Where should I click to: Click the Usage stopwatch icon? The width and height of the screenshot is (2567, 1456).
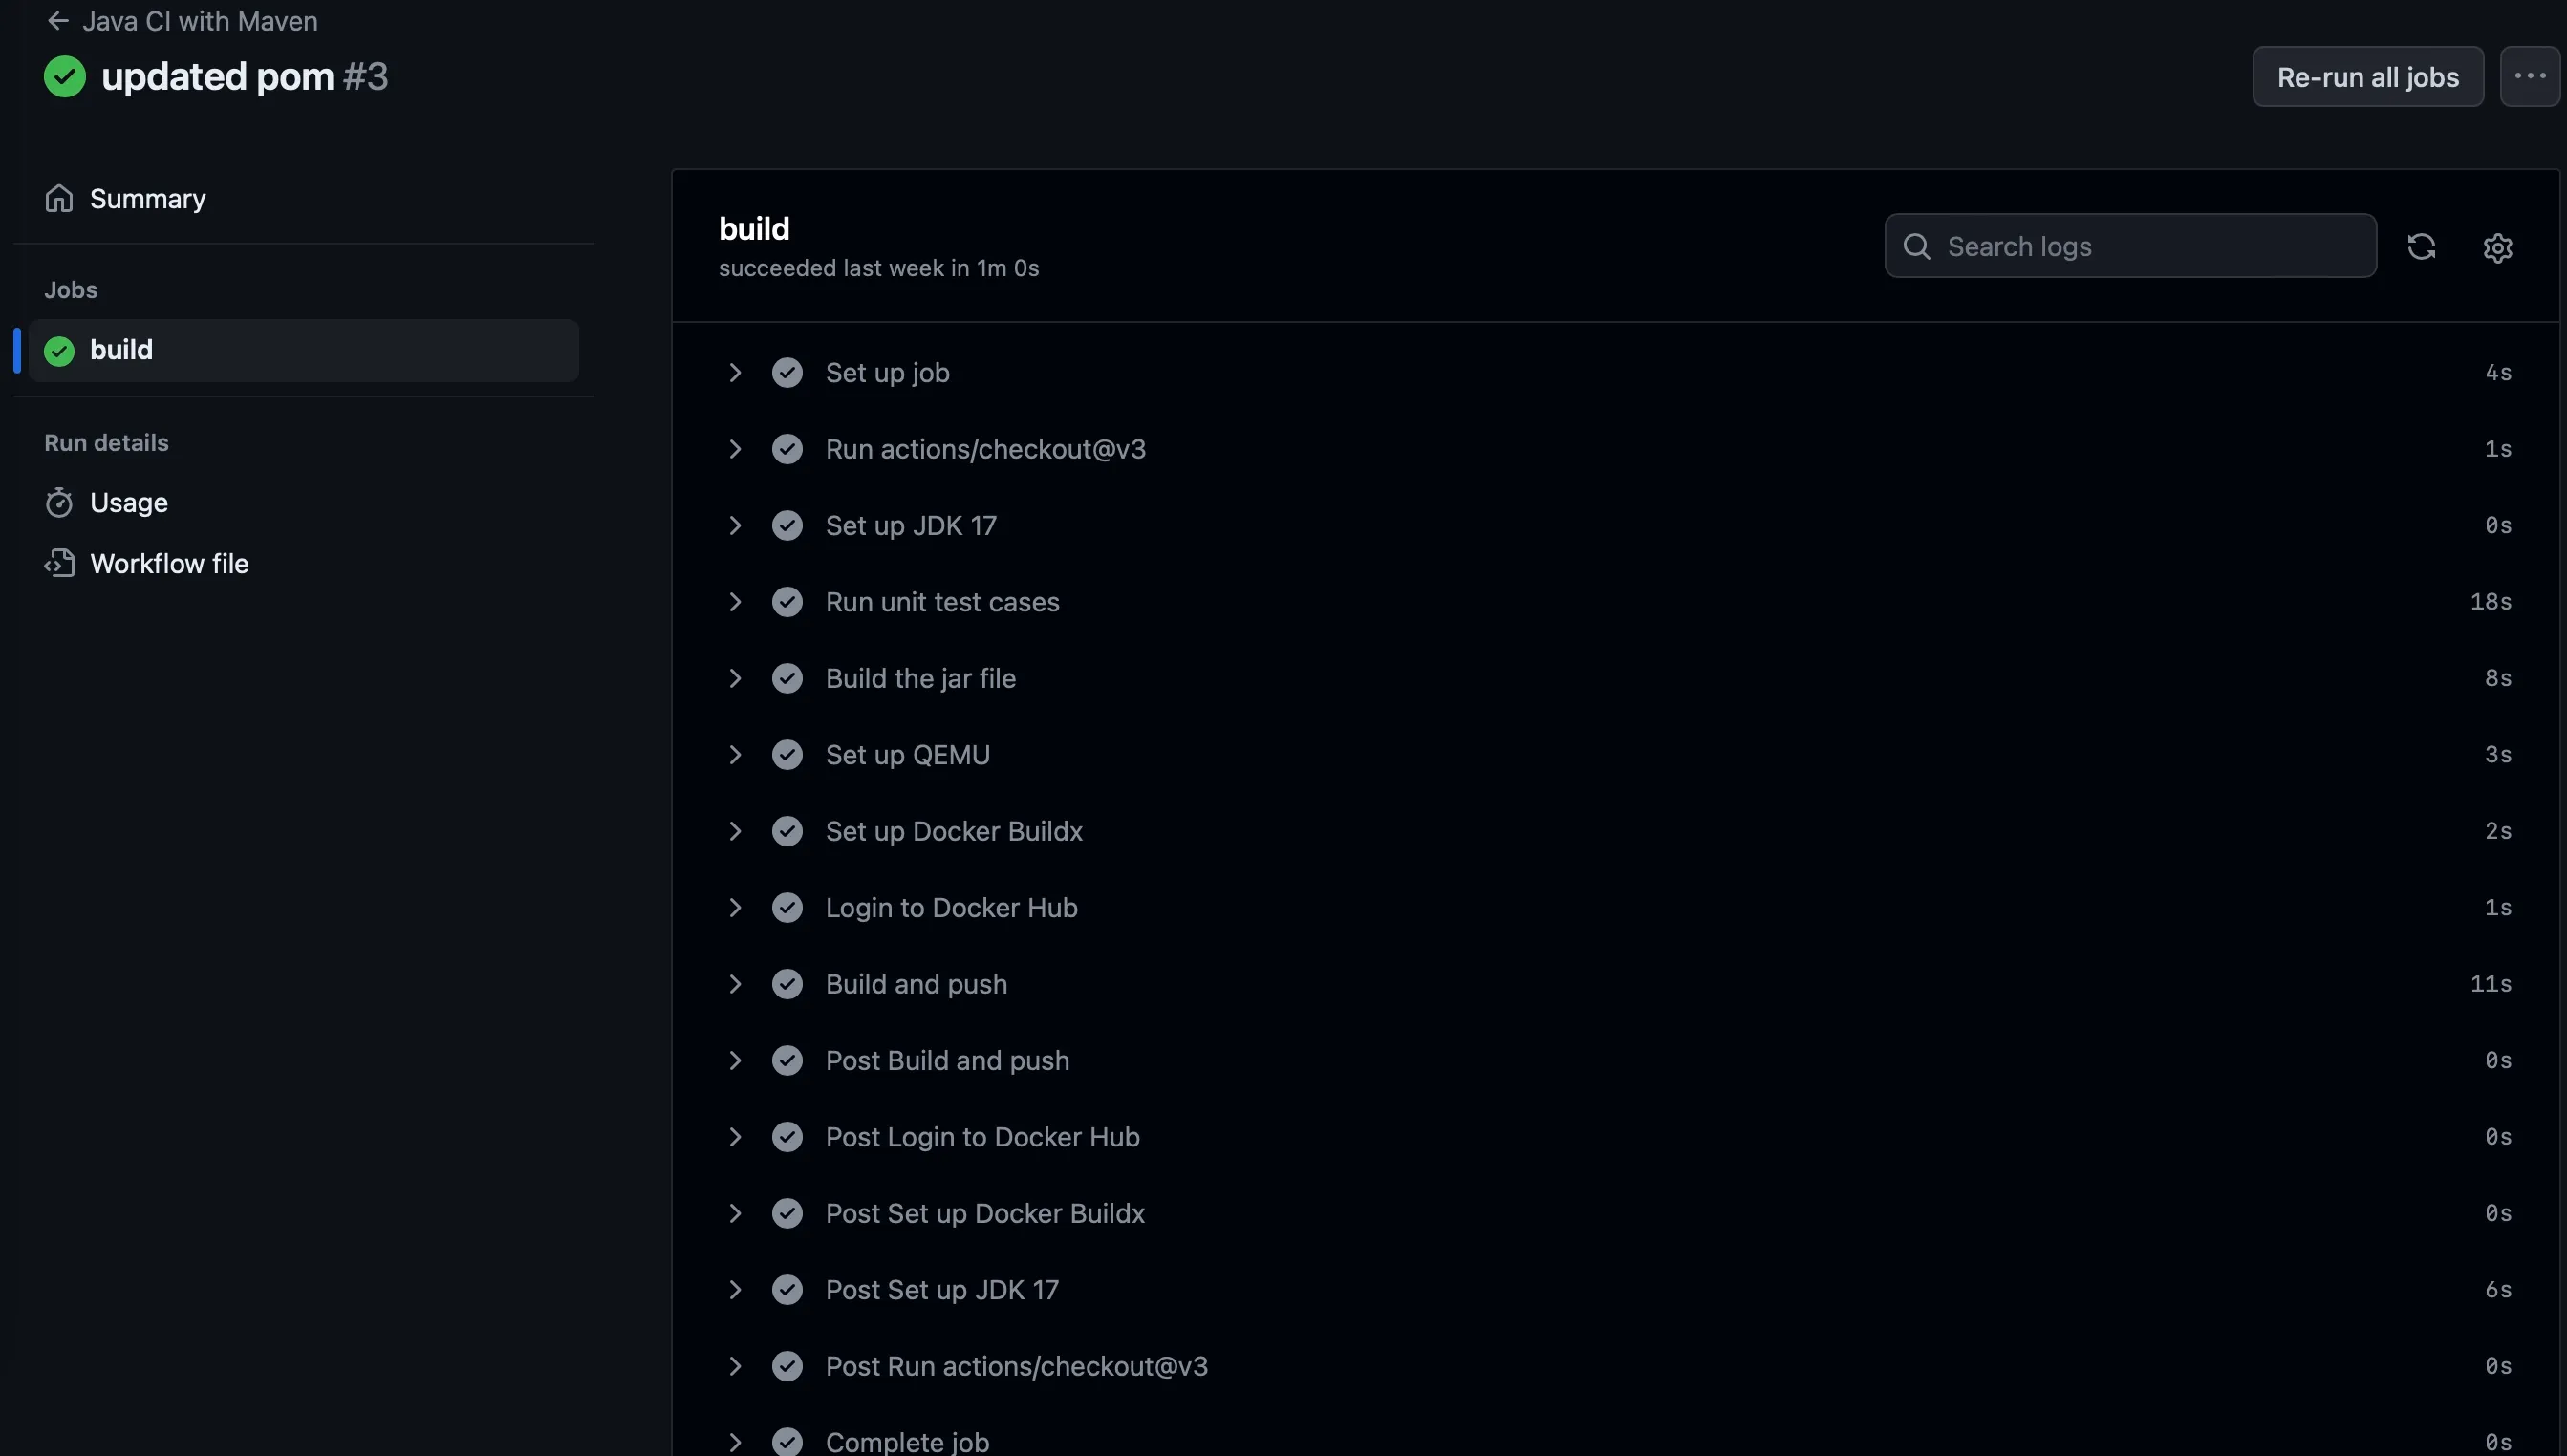[59, 502]
